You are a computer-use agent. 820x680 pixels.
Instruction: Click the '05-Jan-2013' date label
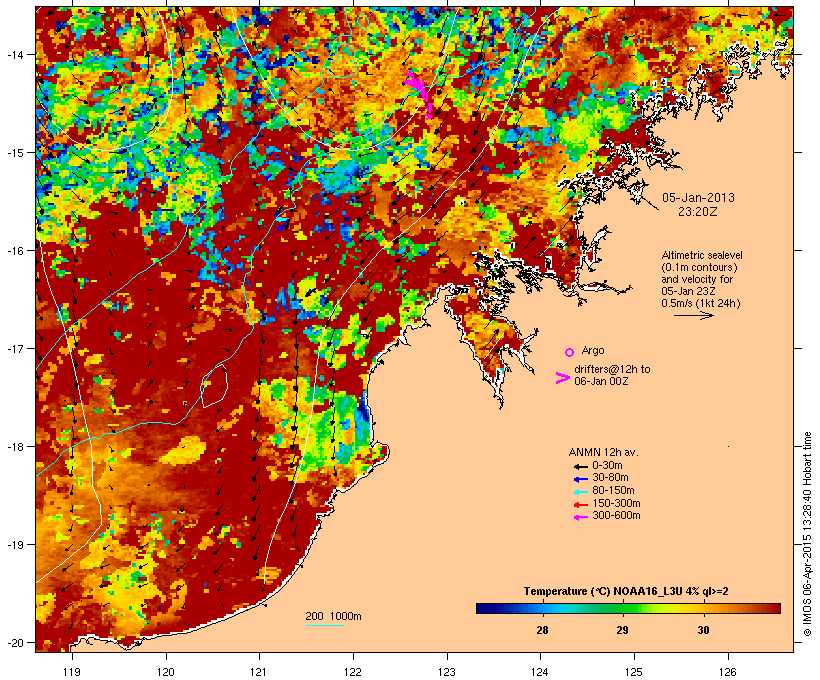[x=698, y=198]
